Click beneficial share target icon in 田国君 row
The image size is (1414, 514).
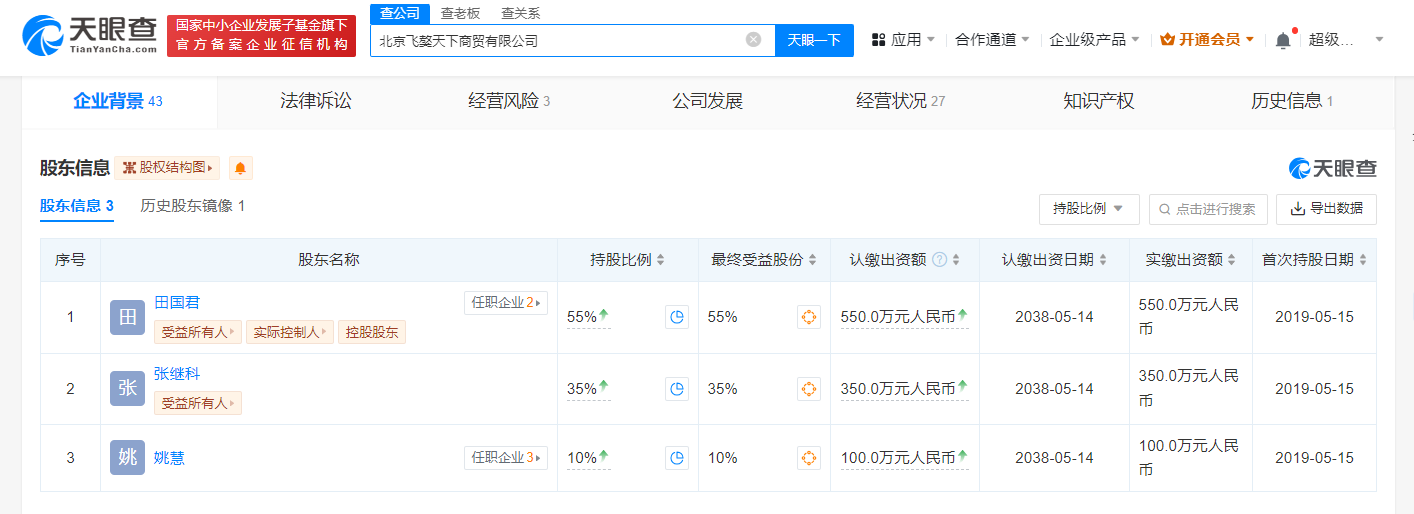click(x=808, y=317)
